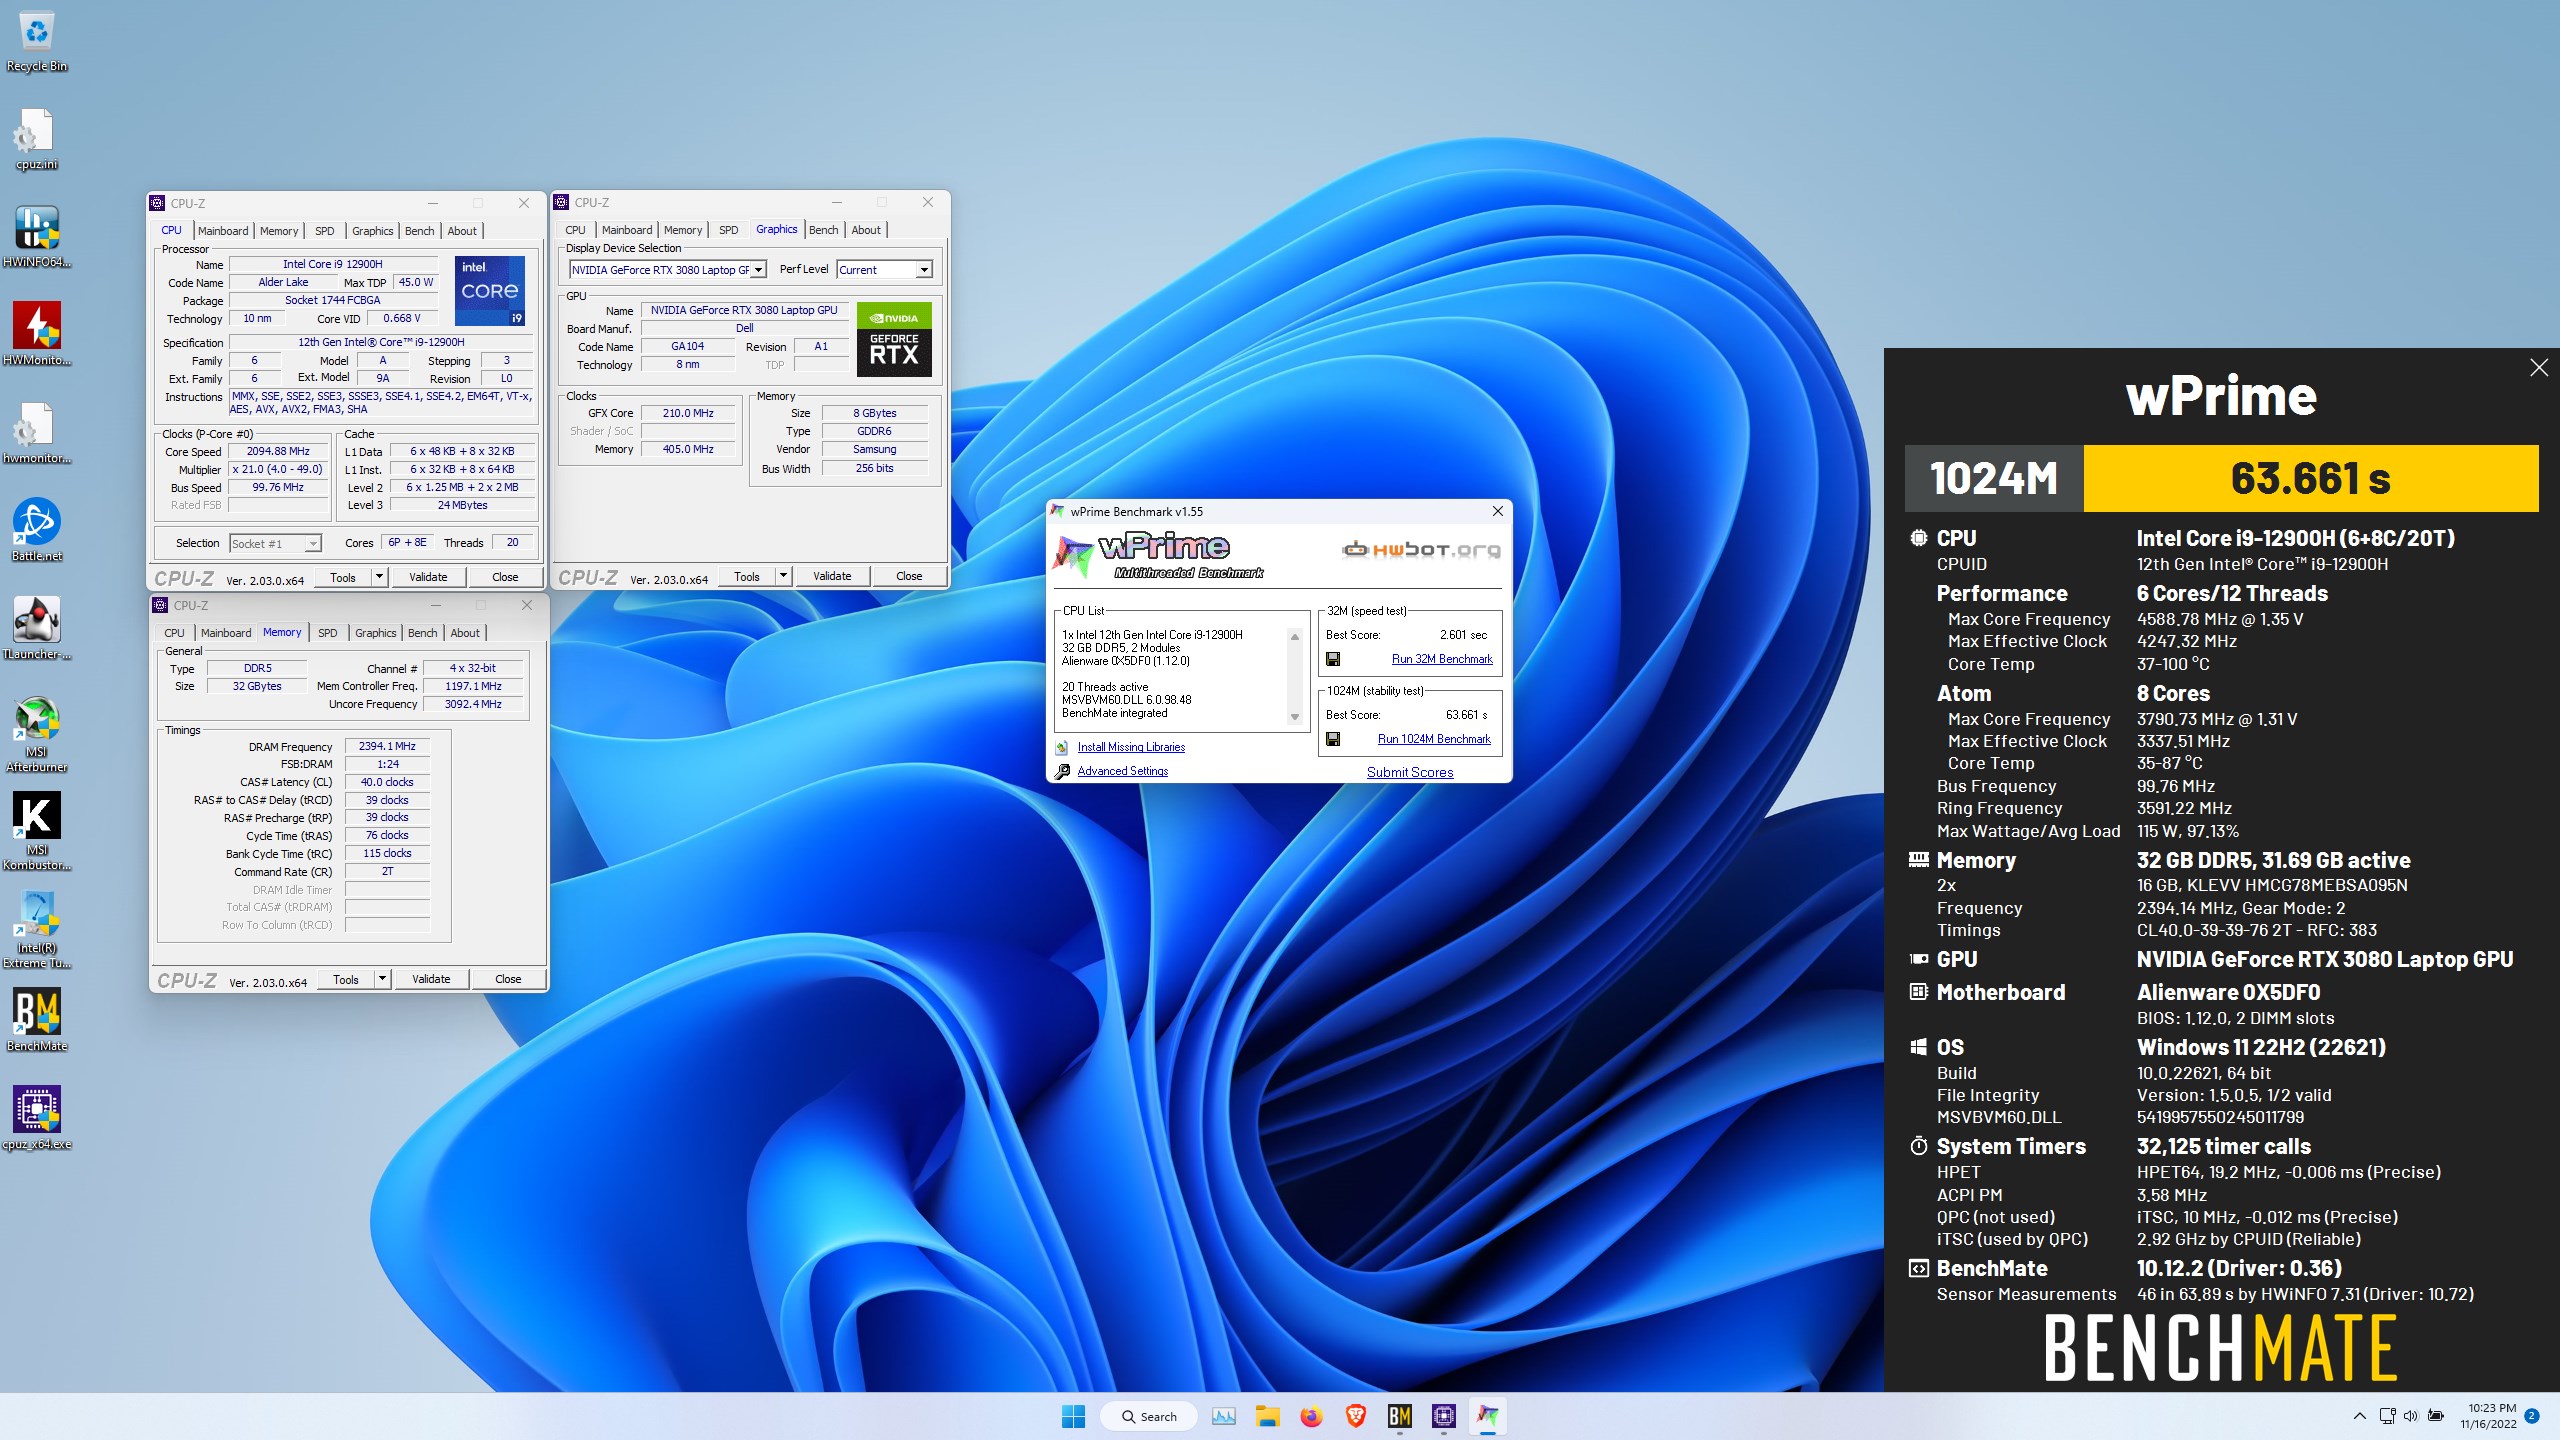Select the About tab in the CPU-Z Graphics window
This screenshot has width=2560, height=1440.
point(866,229)
